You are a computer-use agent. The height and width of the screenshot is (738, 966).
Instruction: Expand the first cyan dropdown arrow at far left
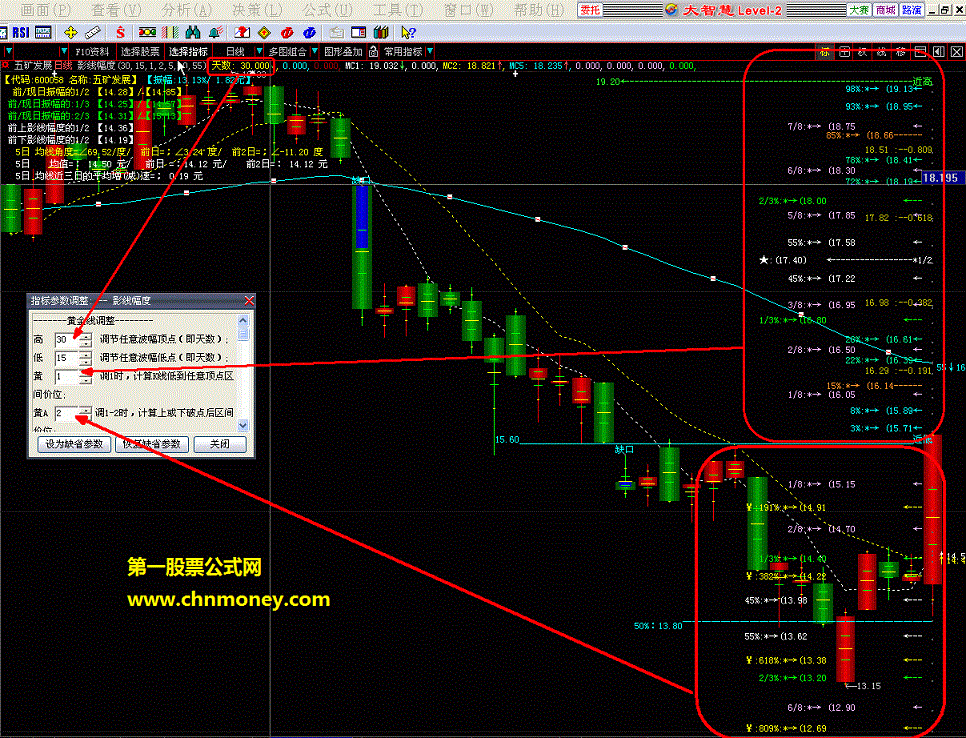pyautogui.click(x=9, y=52)
